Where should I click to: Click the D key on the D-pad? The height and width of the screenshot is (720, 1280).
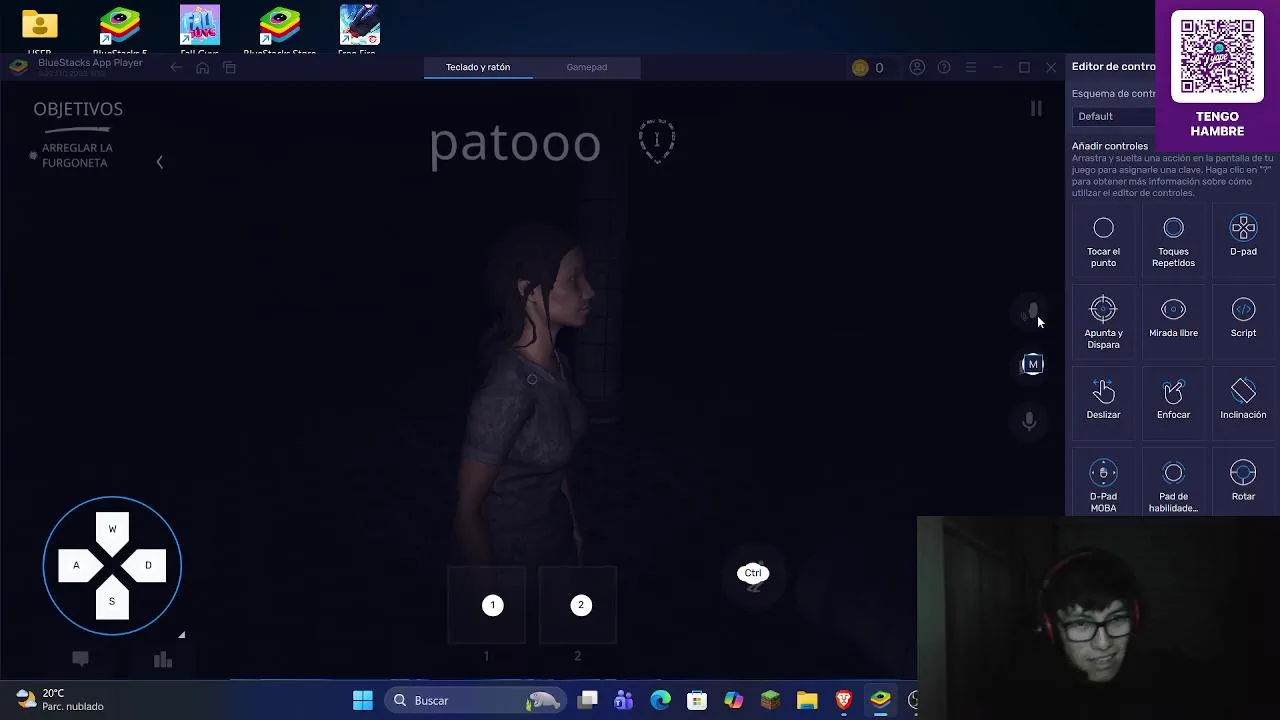click(x=148, y=565)
